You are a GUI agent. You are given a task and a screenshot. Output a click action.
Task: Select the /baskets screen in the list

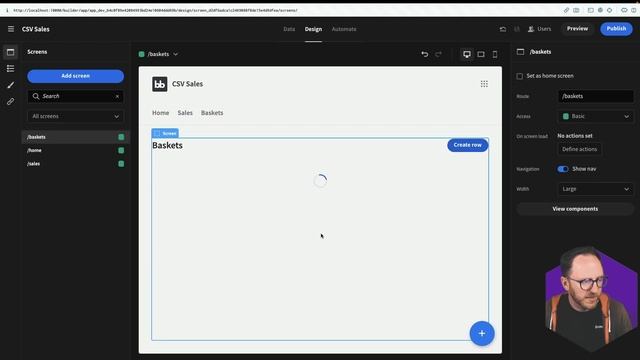pyautogui.click(x=76, y=137)
